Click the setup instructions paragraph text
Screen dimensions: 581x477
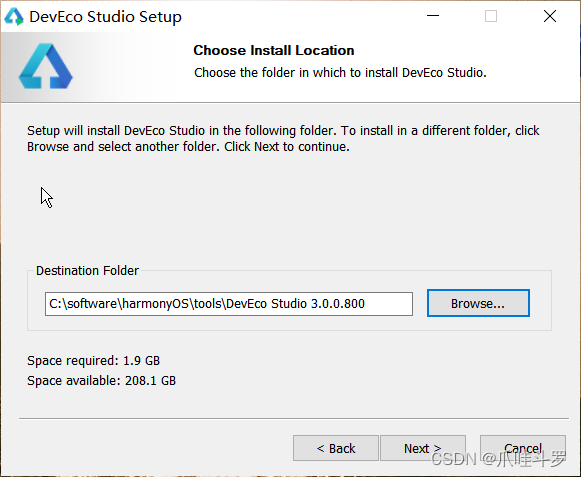[x=283, y=139]
